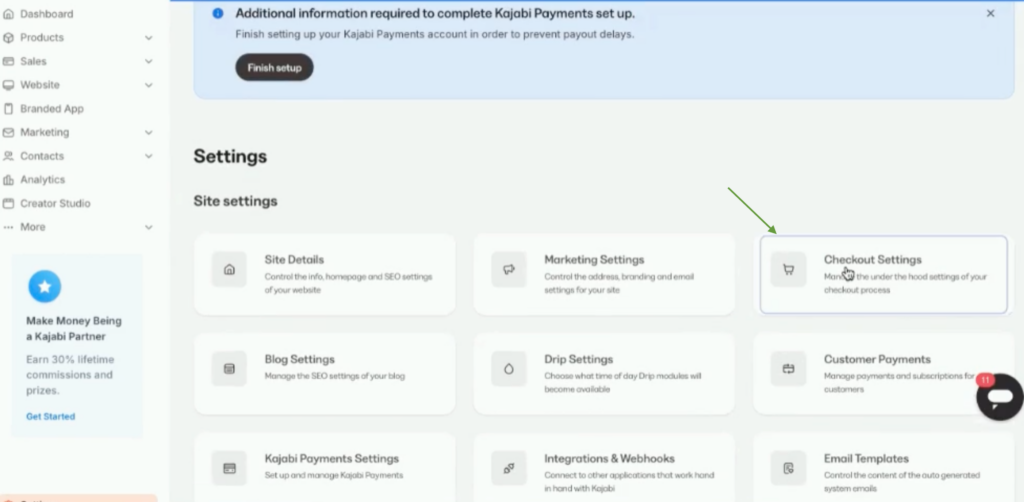
Task: Click the Contacts people icon
Action: tap(8, 156)
